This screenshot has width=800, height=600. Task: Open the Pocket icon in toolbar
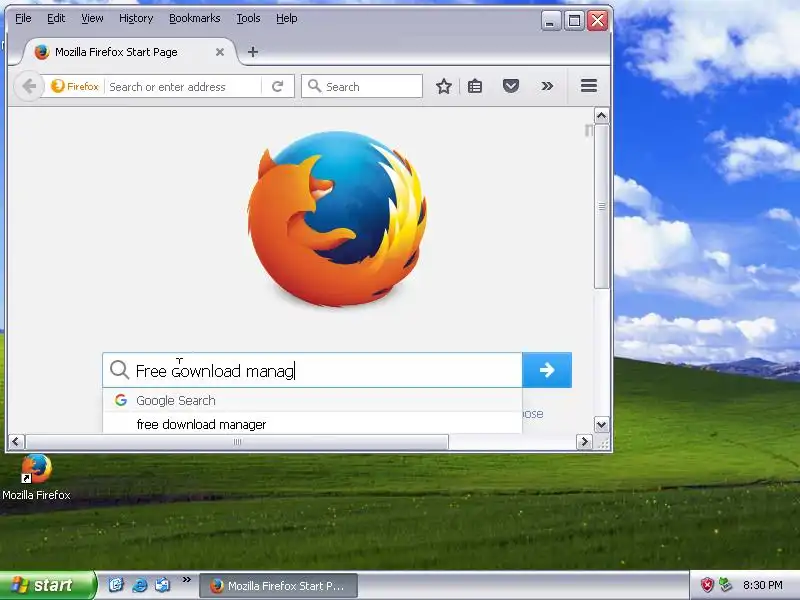click(511, 86)
